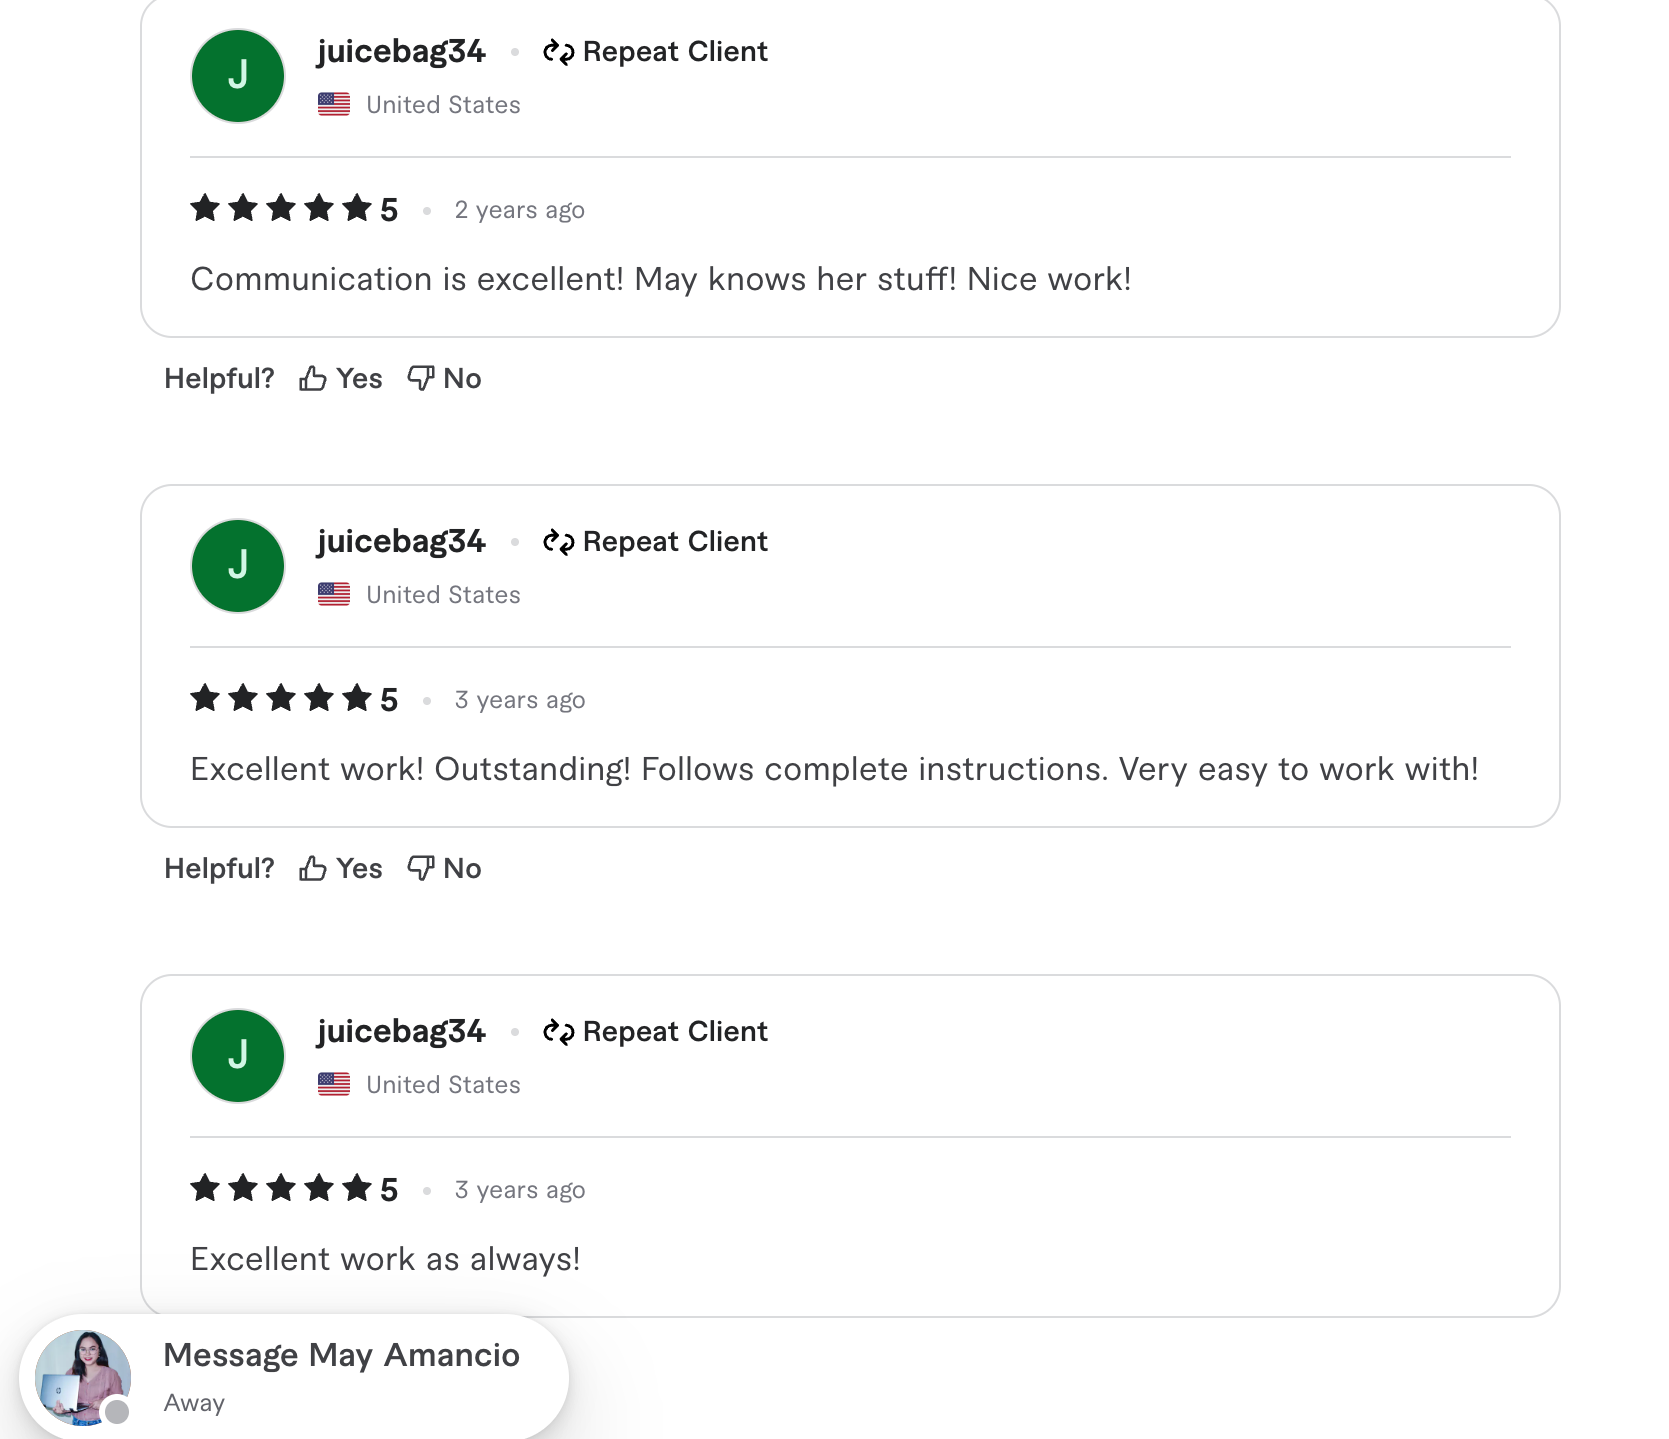Open the Message May Amancio chat
This screenshot has width=1669, height=1439.
pos(341,1356)
